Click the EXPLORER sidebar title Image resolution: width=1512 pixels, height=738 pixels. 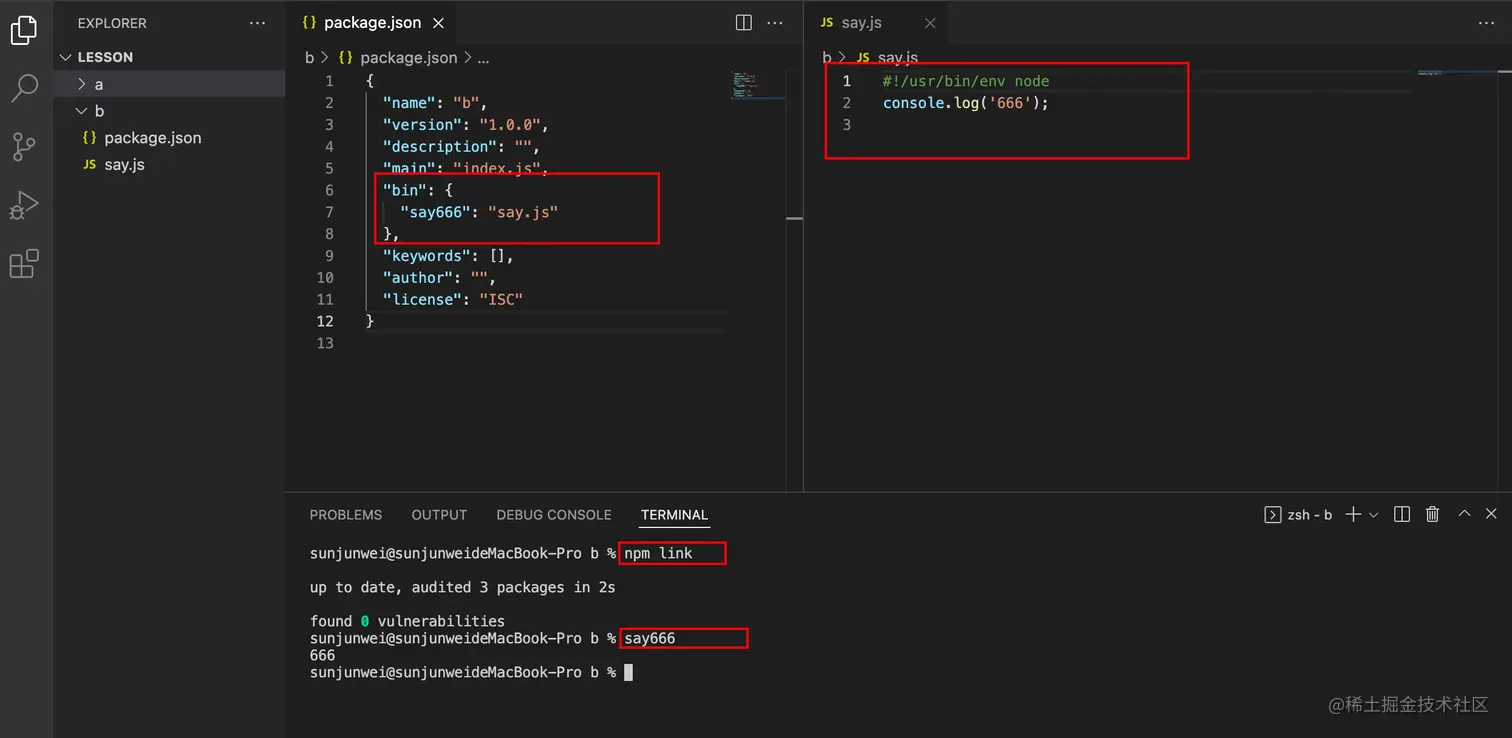pyautogui.click(x=112, y=23)
